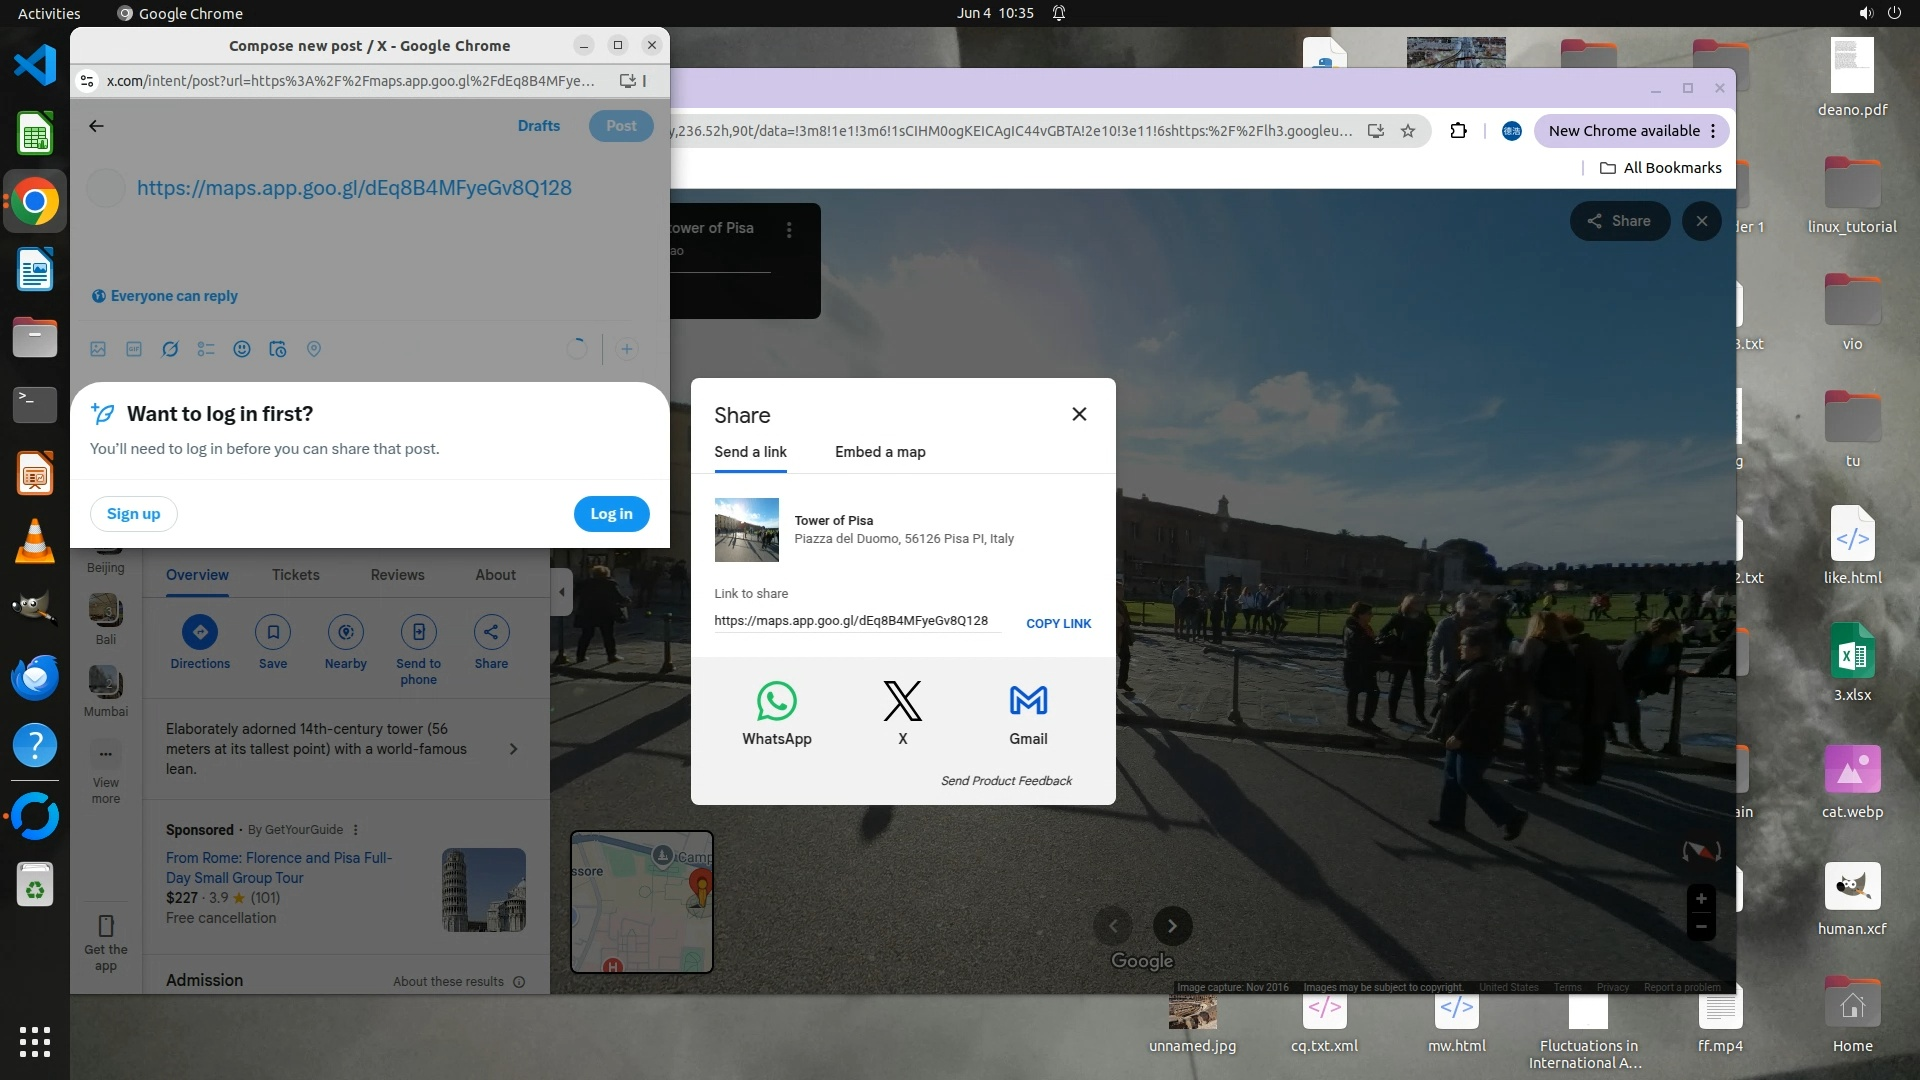Screen dimensions: 1920x1080
Task: Open the Thunderbird mail dock icon
Action: (35, 678)
